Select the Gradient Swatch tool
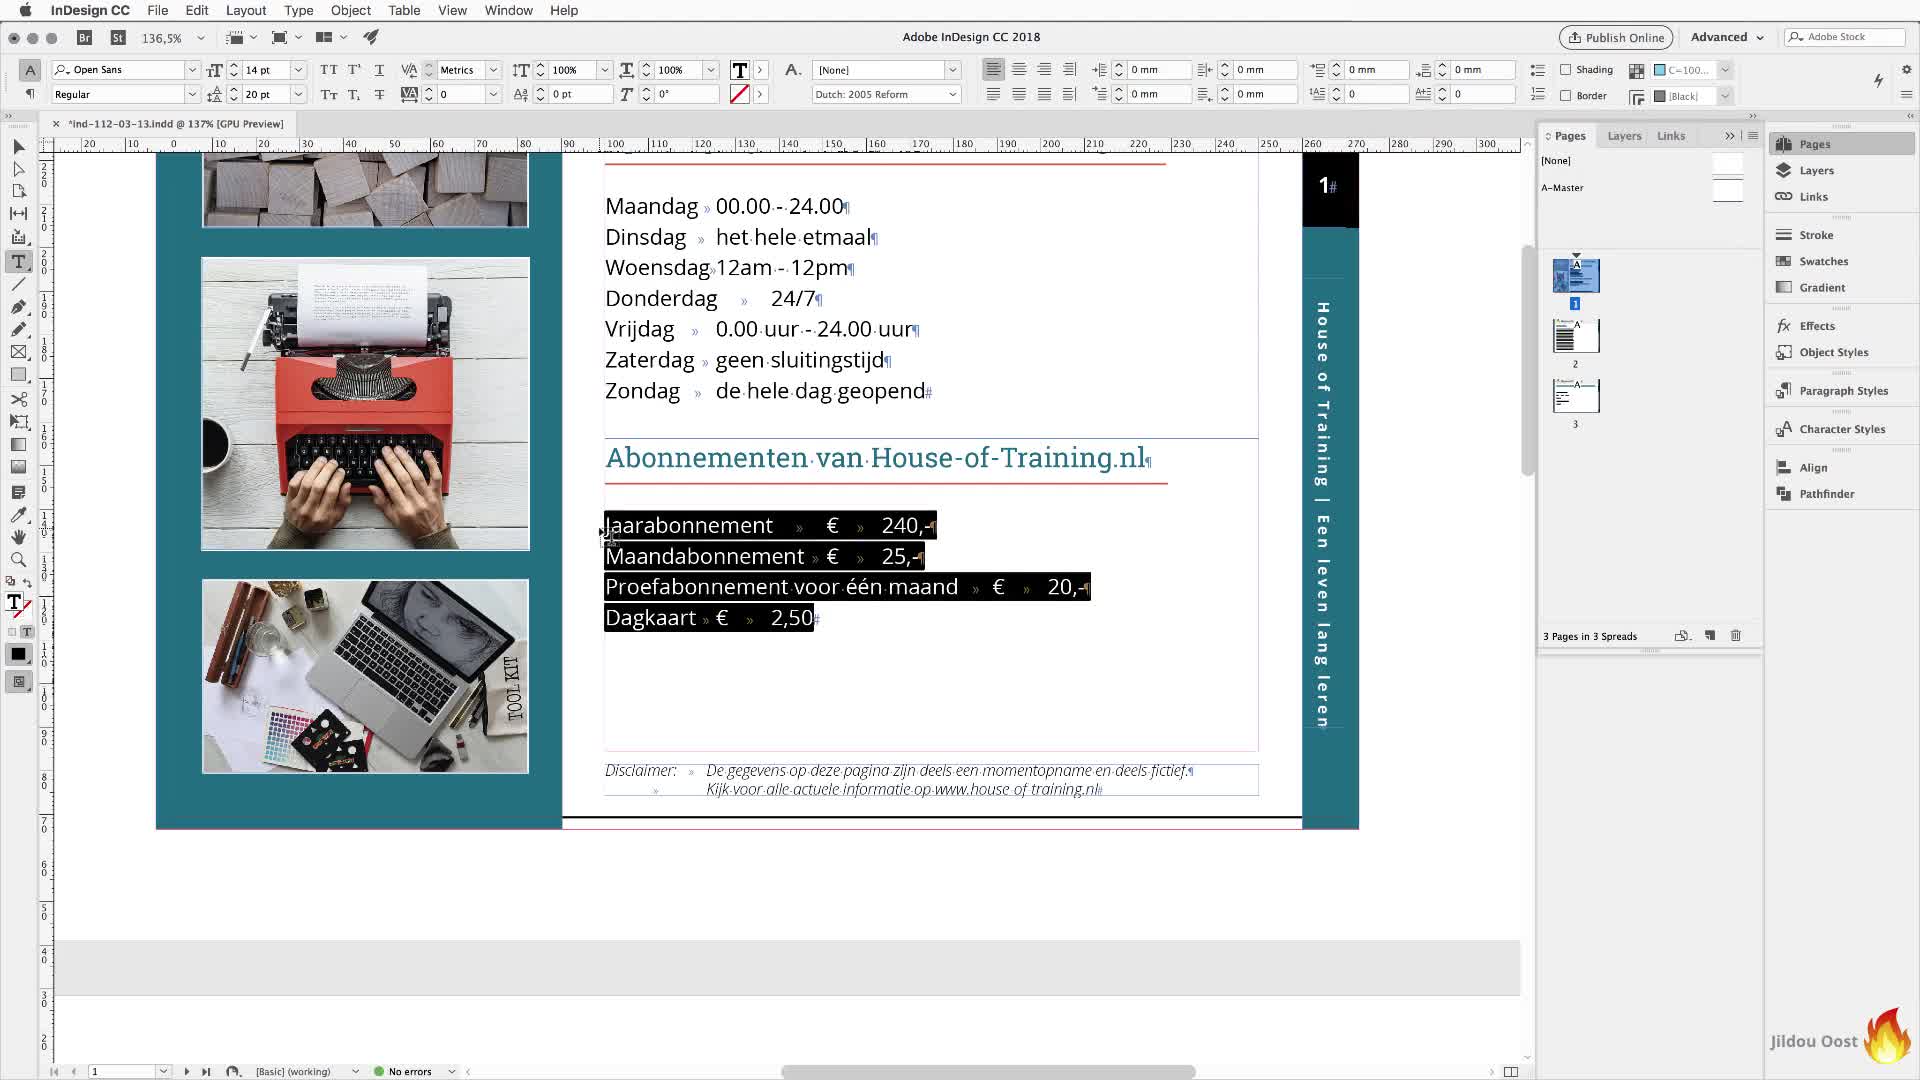This screenshot has height=1080, width=1920. coord(18,444)
